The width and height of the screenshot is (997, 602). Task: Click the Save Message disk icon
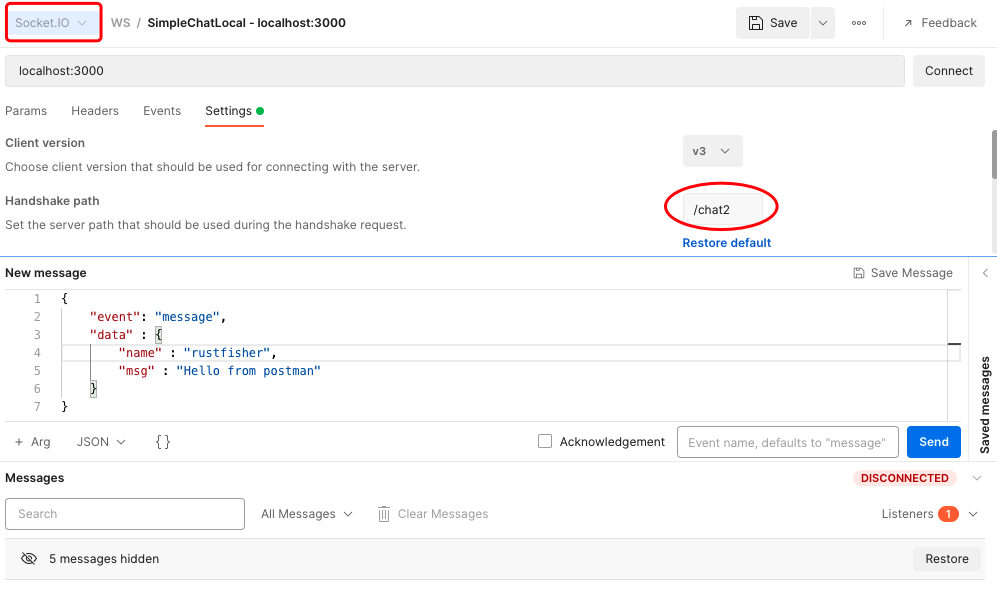[858, 273]
